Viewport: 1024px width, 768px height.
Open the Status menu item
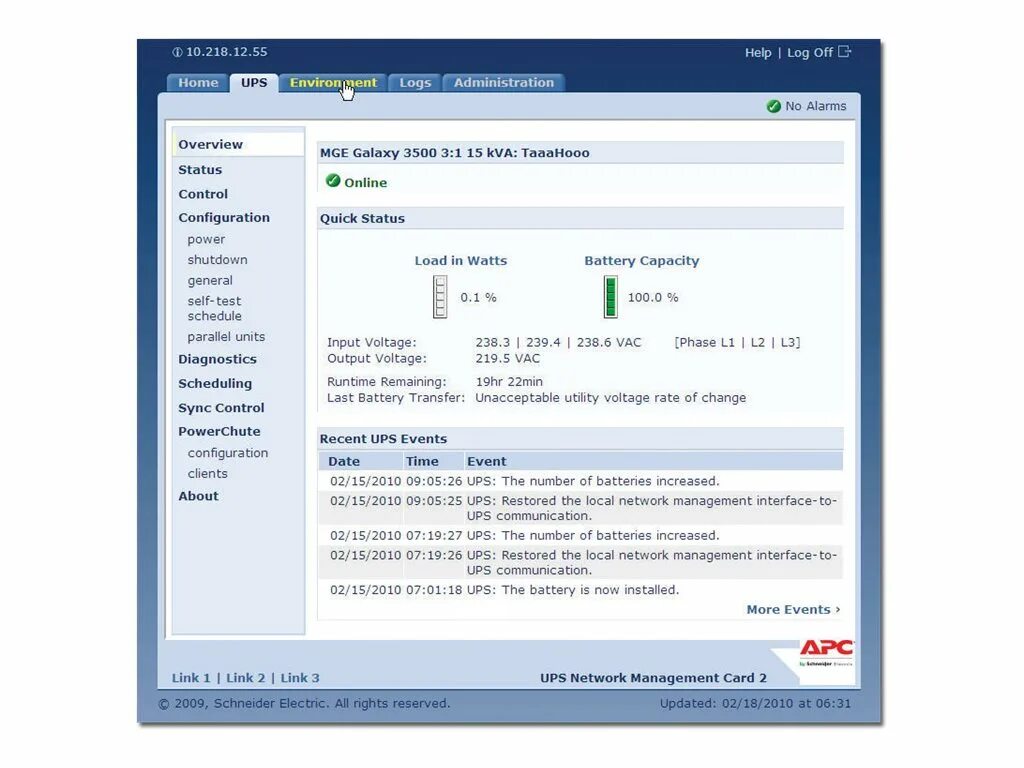click(x=200, y=170)
